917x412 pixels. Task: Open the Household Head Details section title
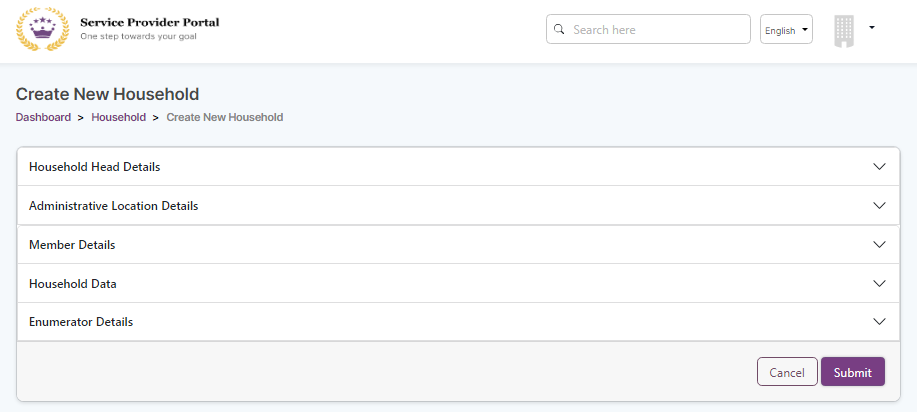point(95,167)
